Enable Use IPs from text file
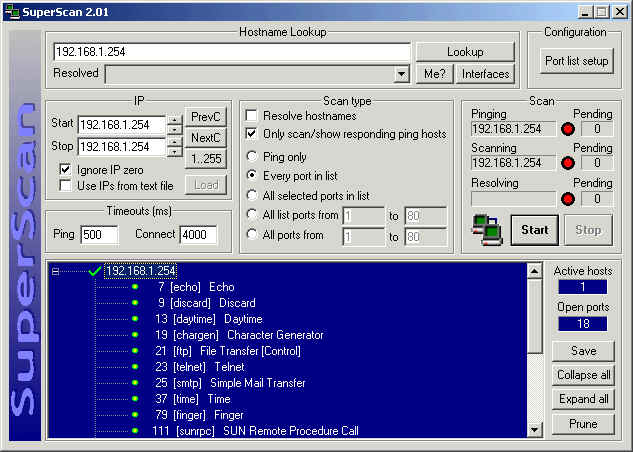 (x=65, y=186)
